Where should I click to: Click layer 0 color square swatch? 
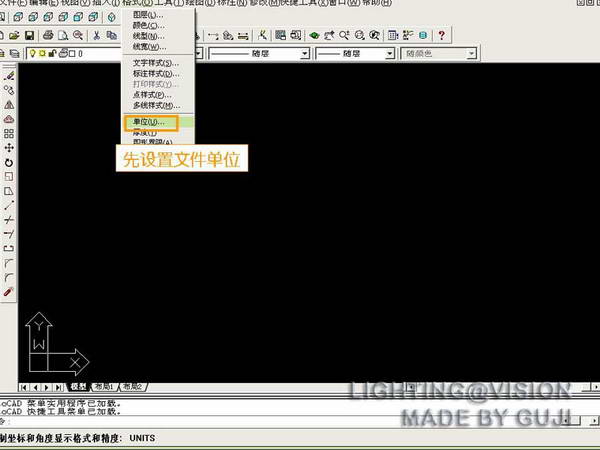click(72, 54)
